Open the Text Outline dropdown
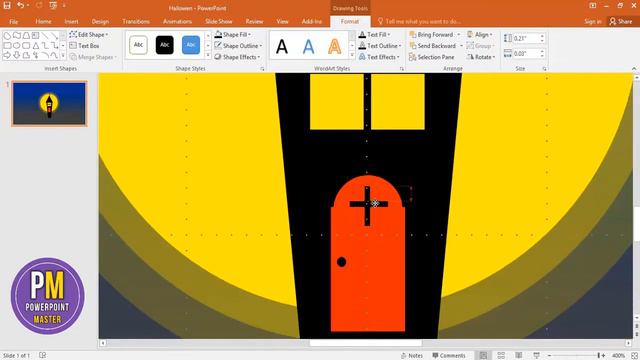 pyautogui.click(x=380, y=46)
